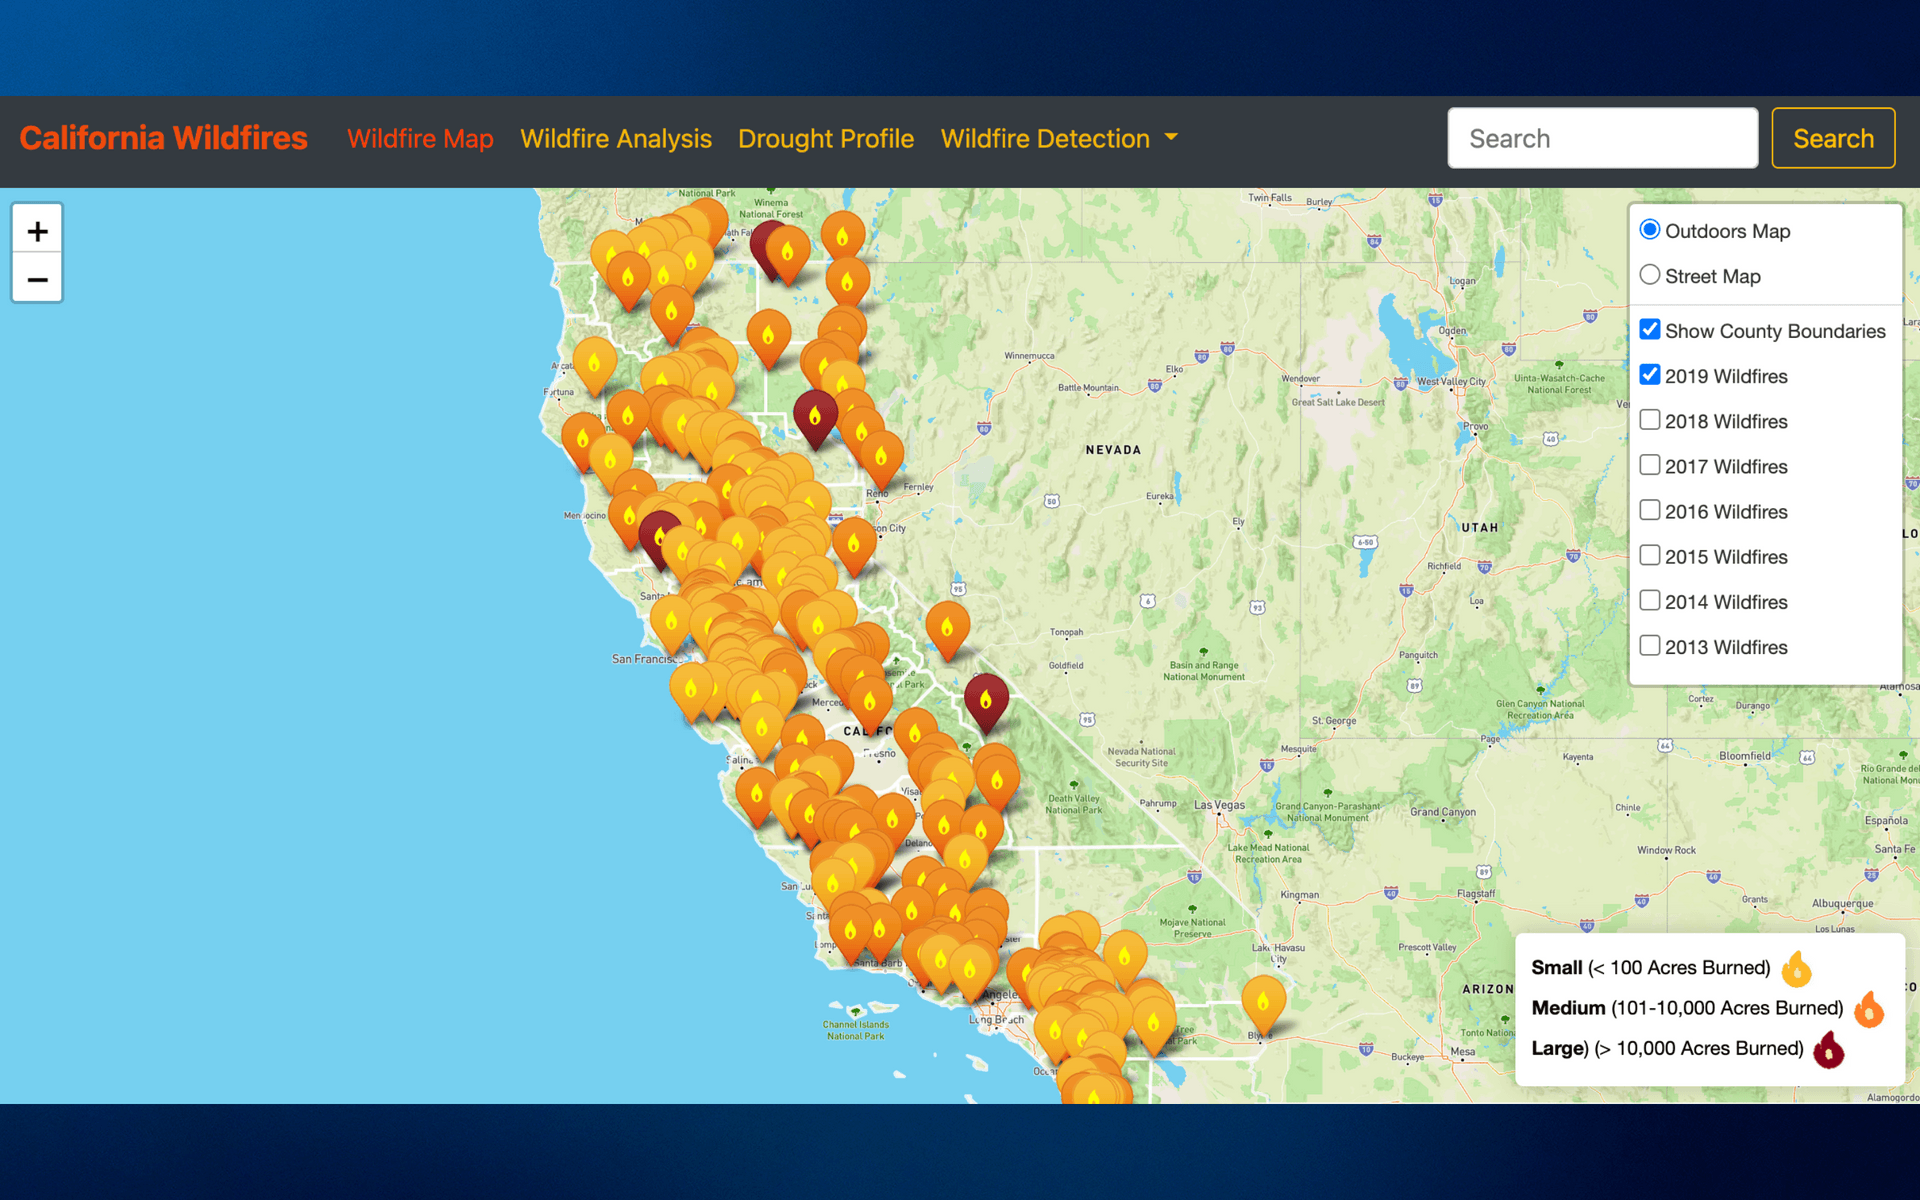Click the medium fire legend icon
The width and height of the screenshot is (1920, 1200).
click(x=1869, y=1009)
